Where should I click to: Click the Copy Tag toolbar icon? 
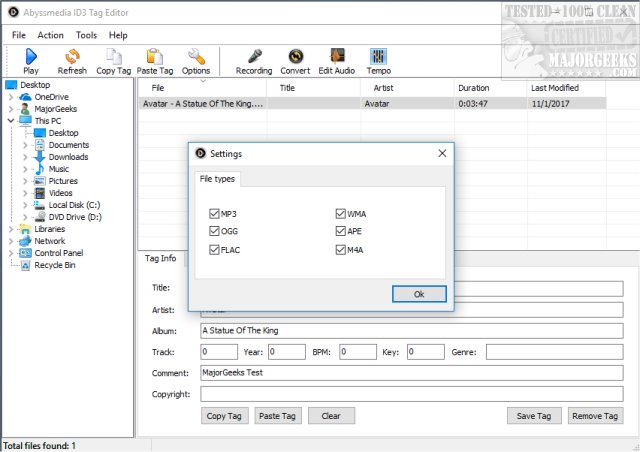(113, 56)
